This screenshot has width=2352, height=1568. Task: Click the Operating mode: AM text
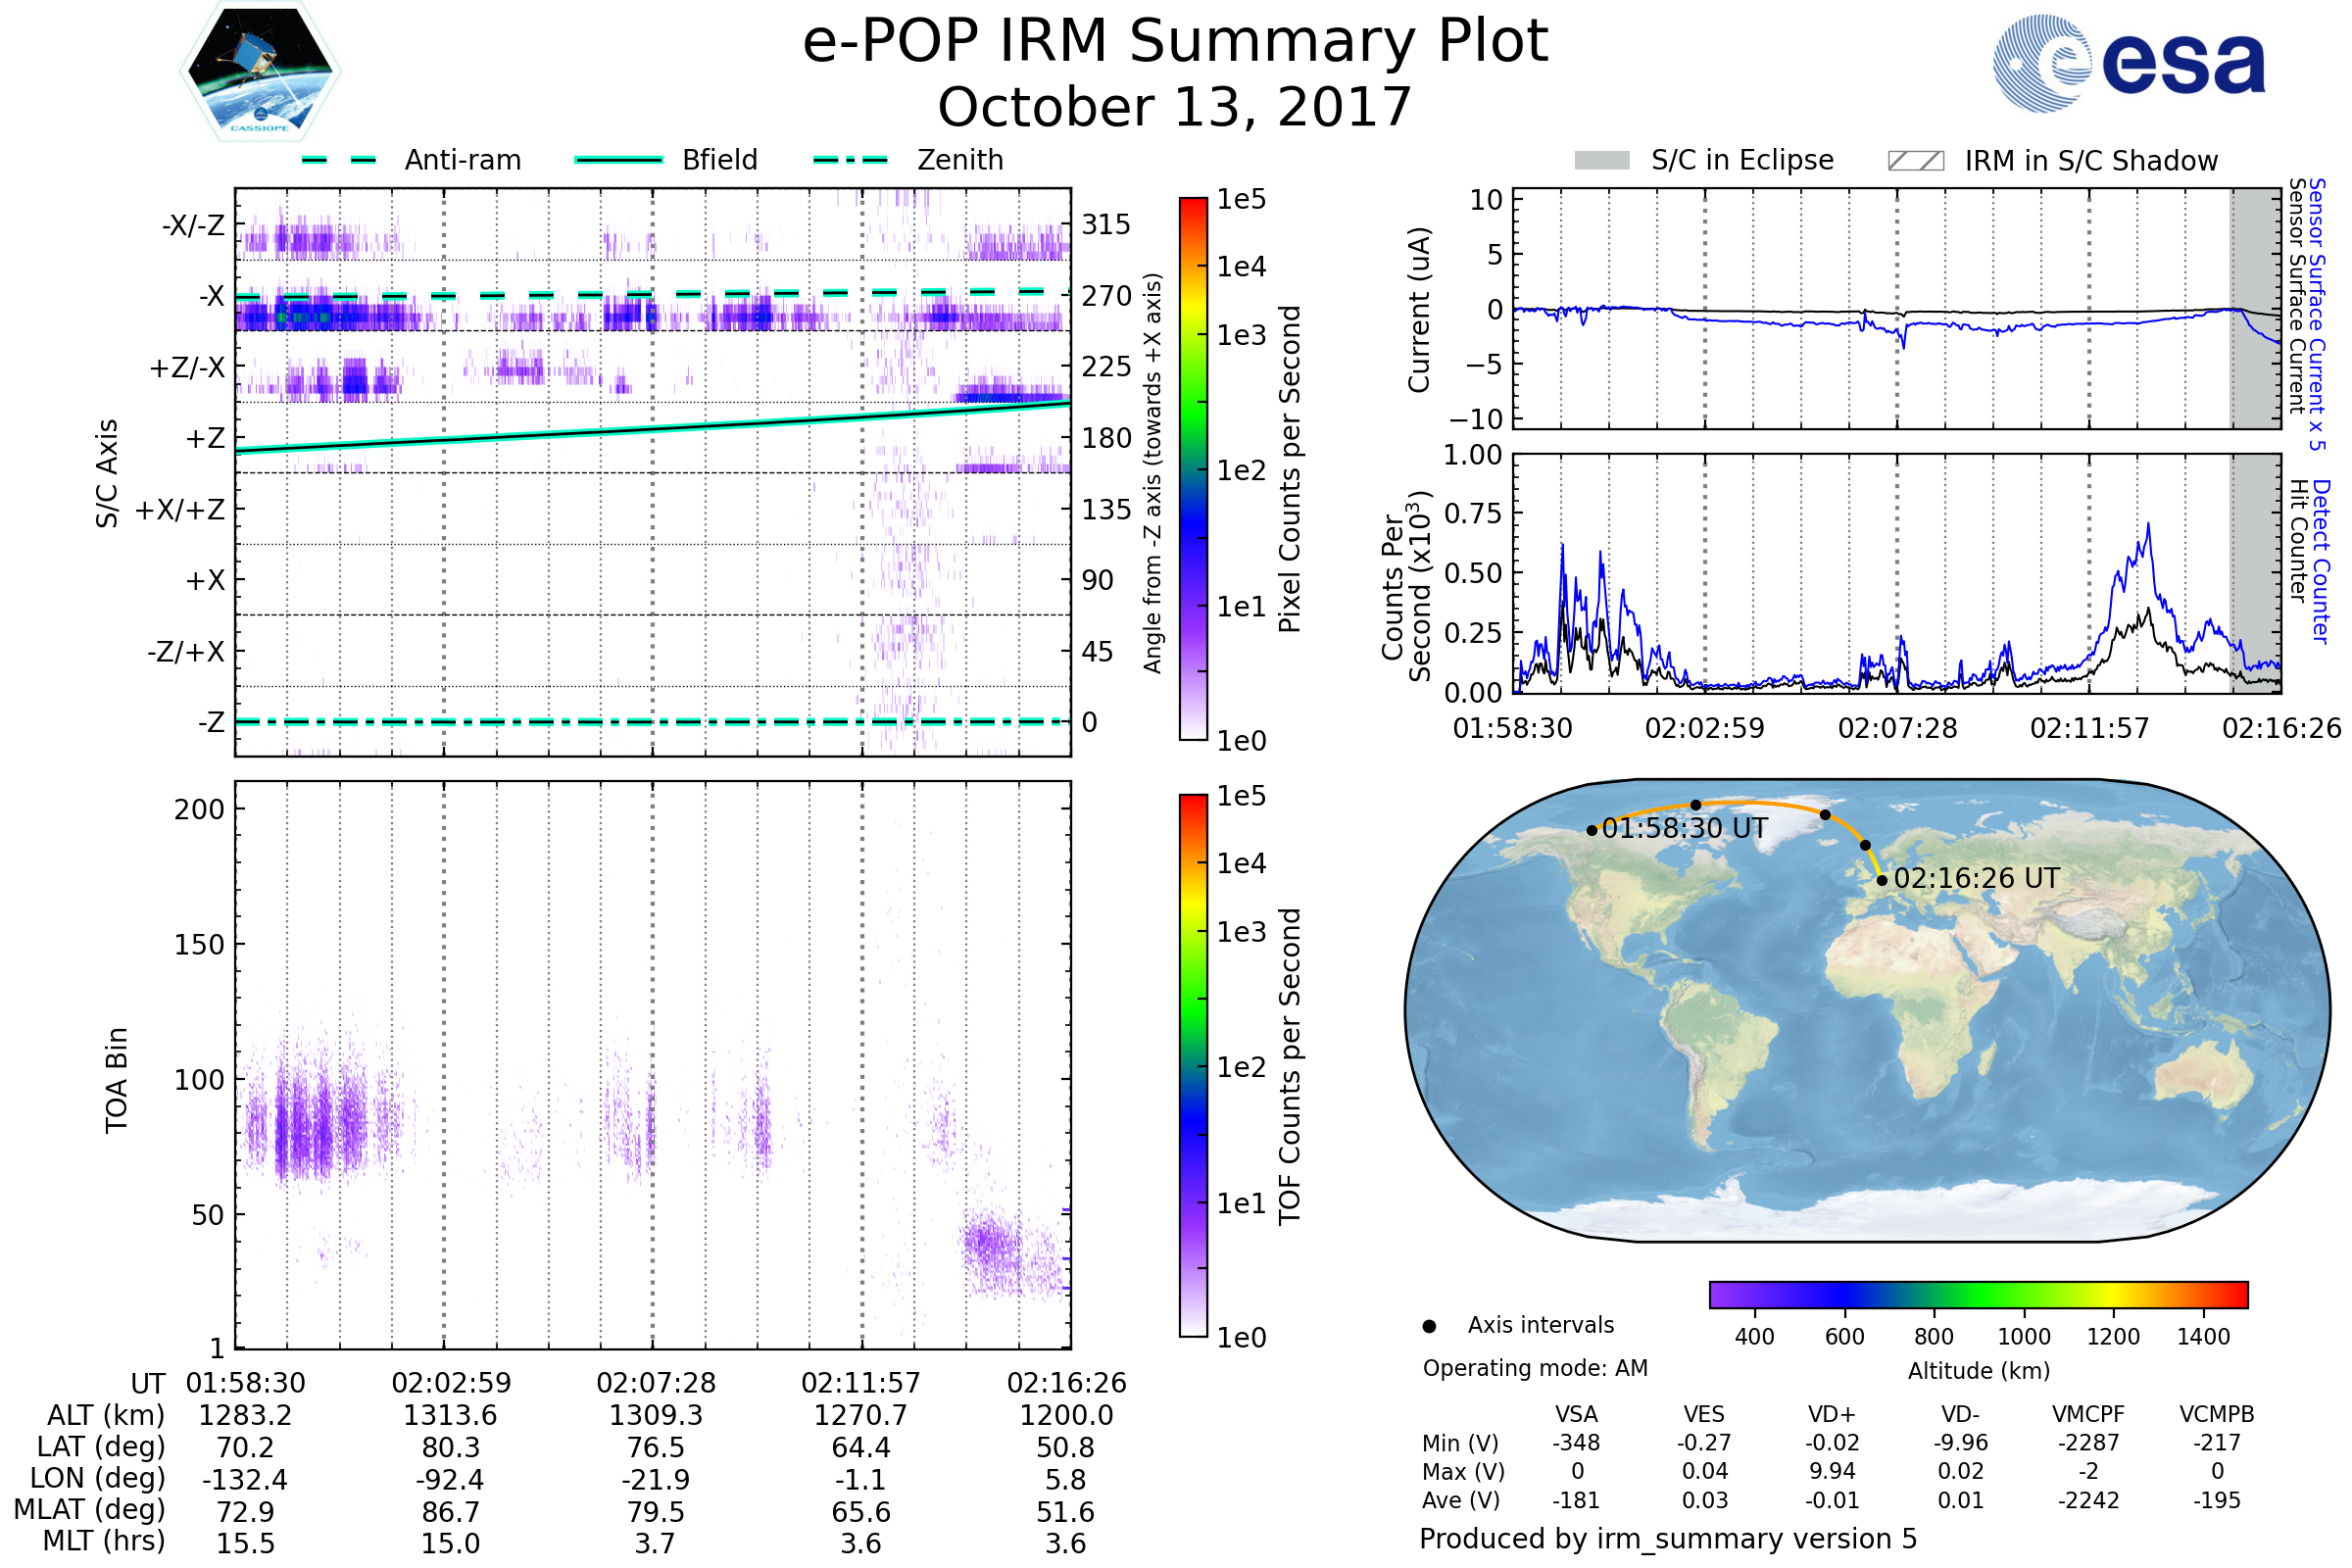pos(1535,1368)
